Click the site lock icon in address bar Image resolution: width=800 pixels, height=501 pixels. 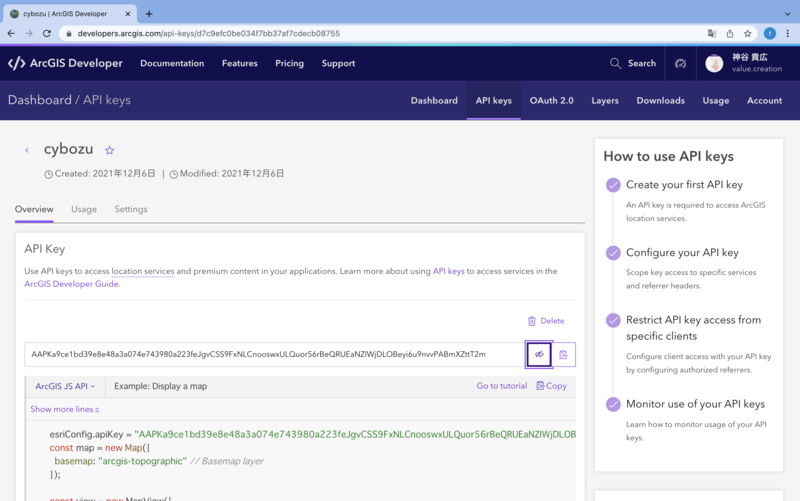coord(69,33)
